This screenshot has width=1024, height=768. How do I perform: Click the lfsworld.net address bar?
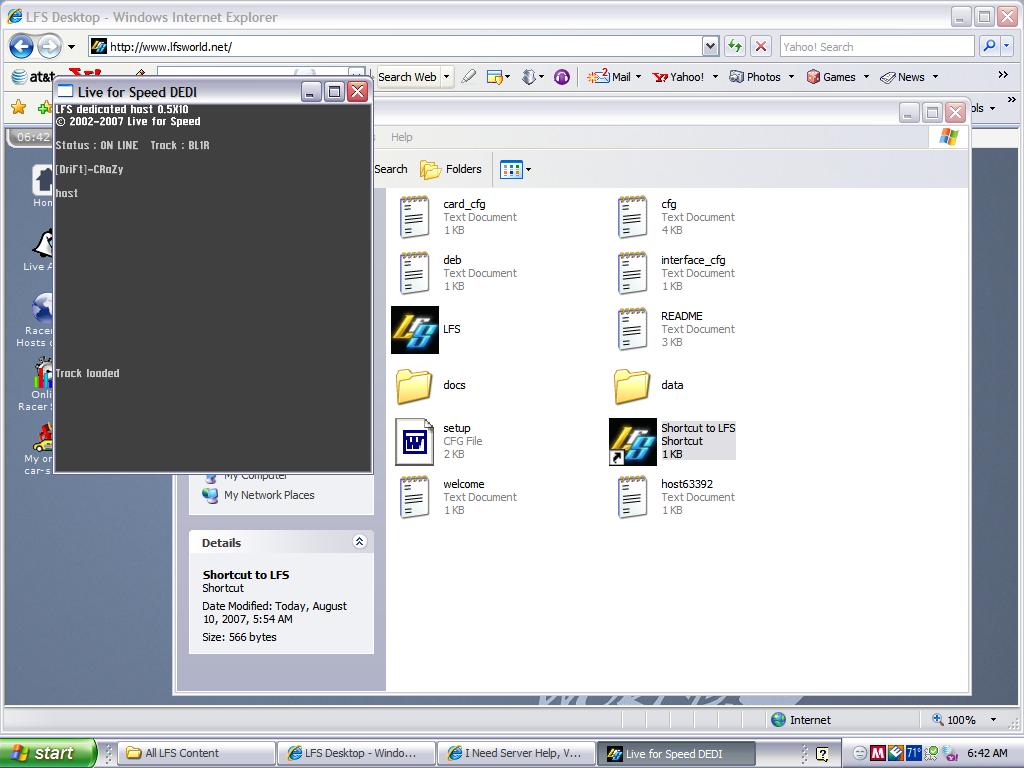[395, 46]
